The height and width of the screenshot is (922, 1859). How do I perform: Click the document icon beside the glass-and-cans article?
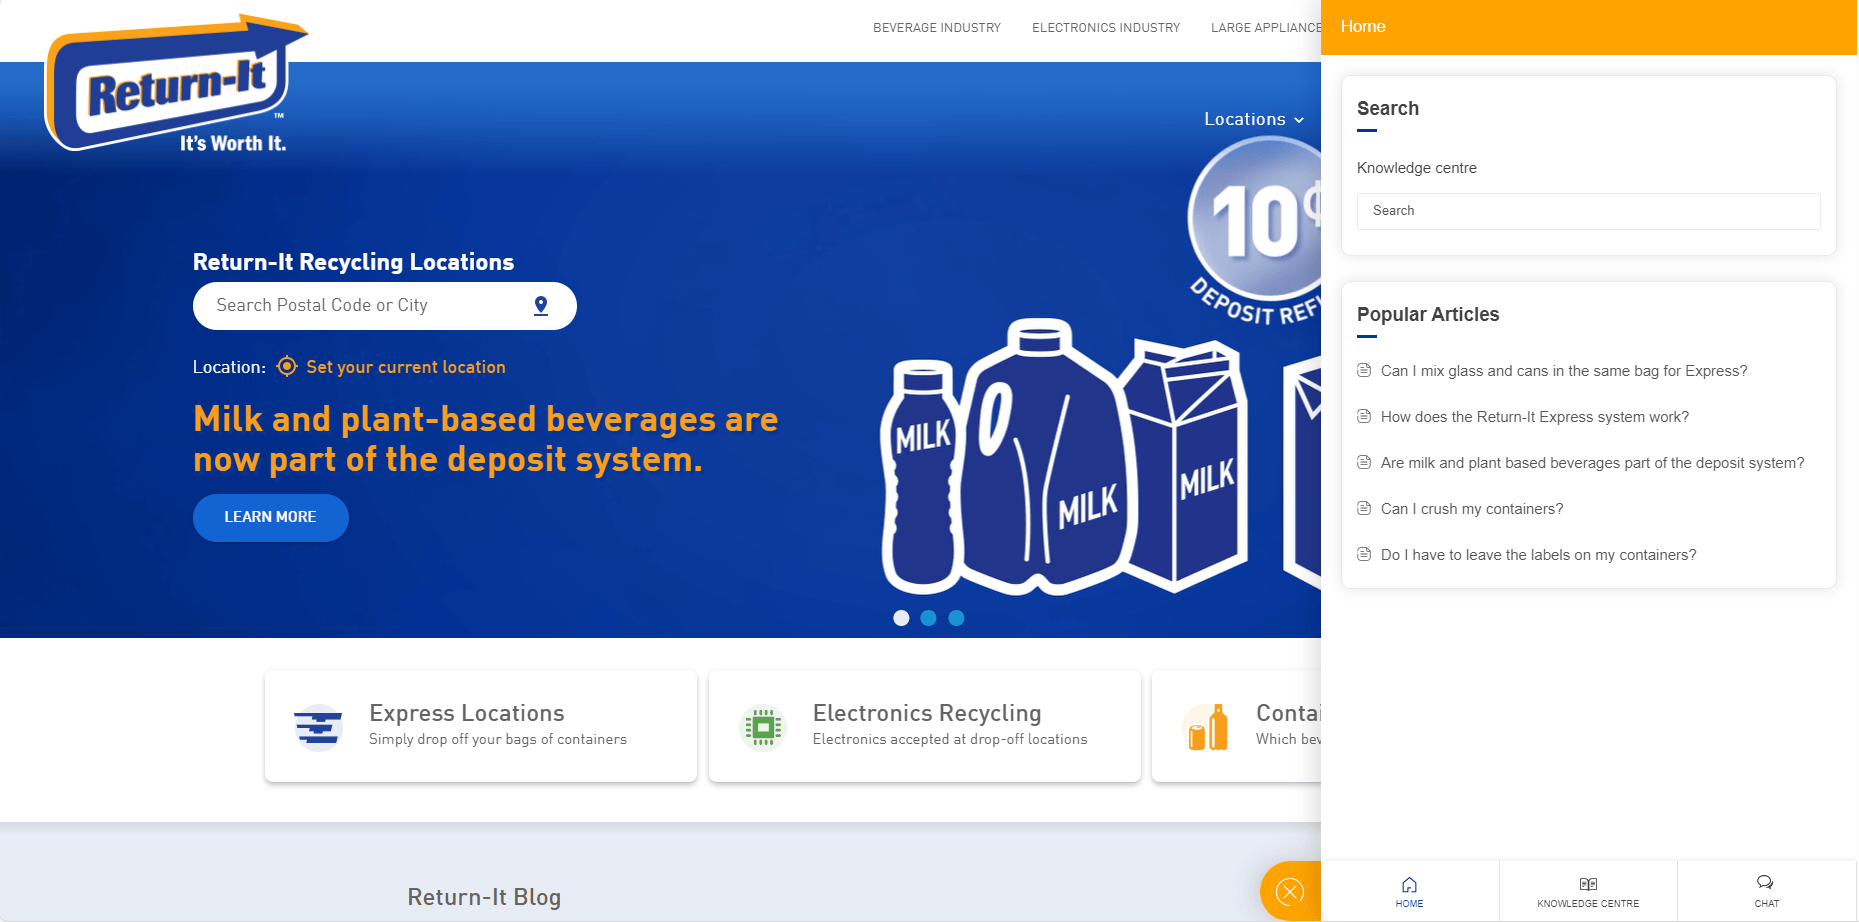click(1364, 370)
